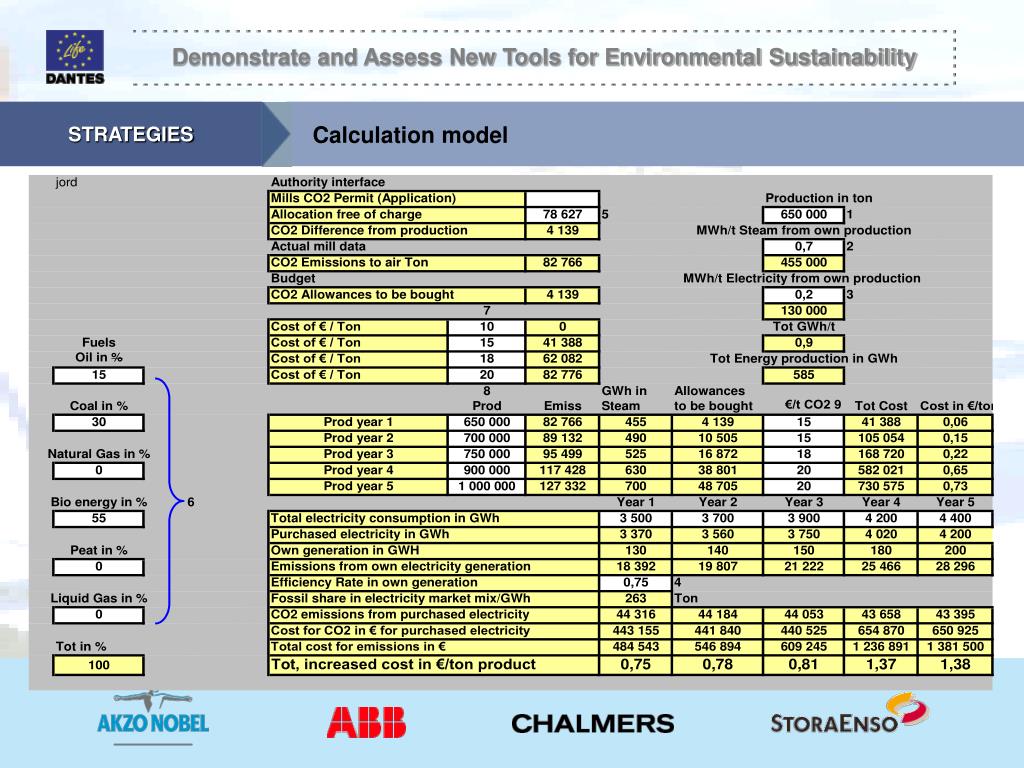
Task: Click the cost result cell 82 776
Action: point(562,375)
